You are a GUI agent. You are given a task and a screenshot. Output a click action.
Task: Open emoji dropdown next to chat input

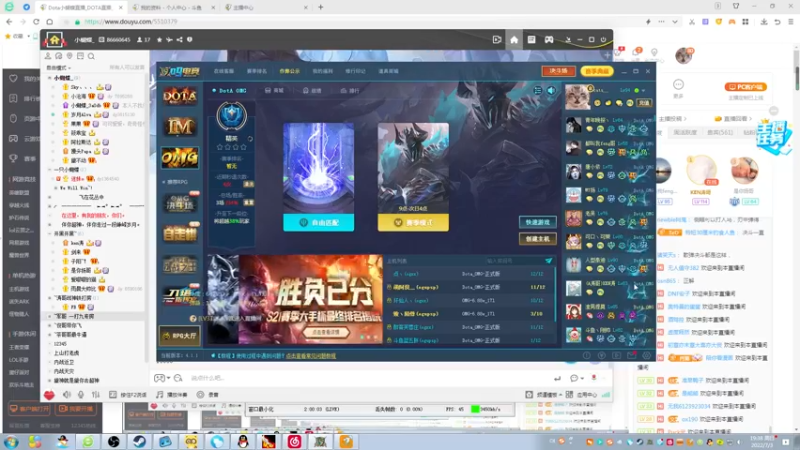[x=162, y=378]
